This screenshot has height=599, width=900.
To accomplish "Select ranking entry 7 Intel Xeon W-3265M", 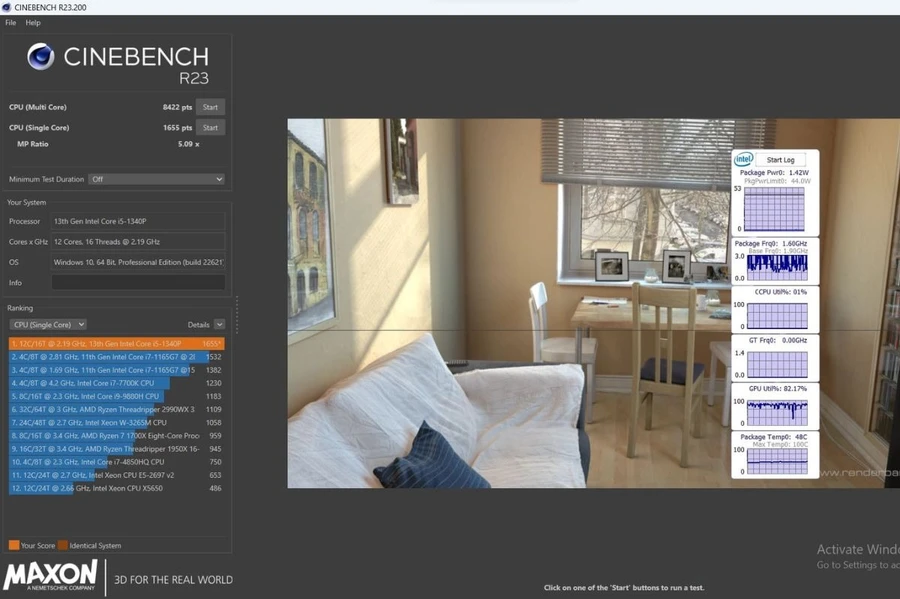I will (x=117, y=423).
